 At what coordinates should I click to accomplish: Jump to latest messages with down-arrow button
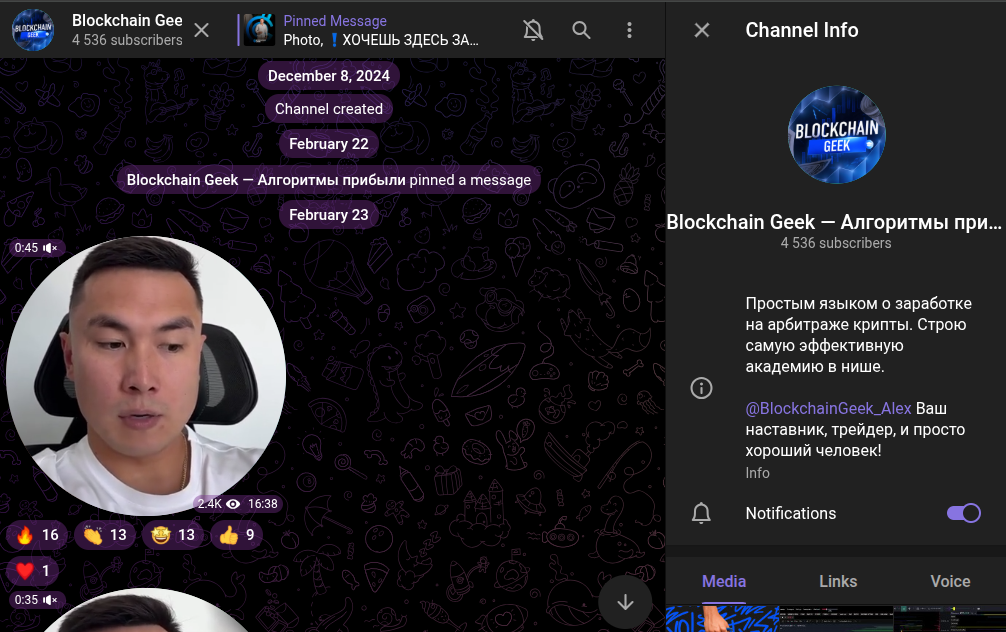[x=625, y=602]
